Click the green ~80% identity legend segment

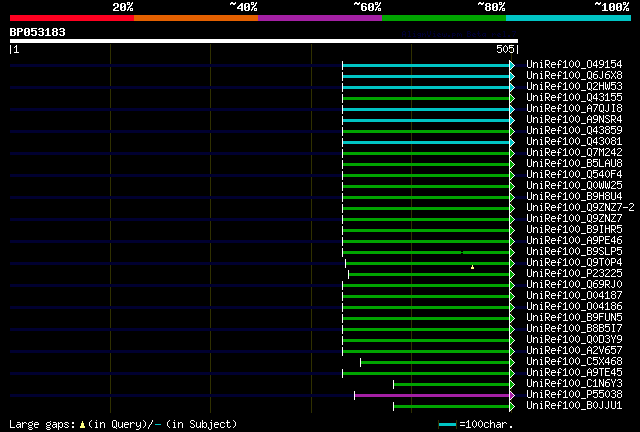pos(444,18)
